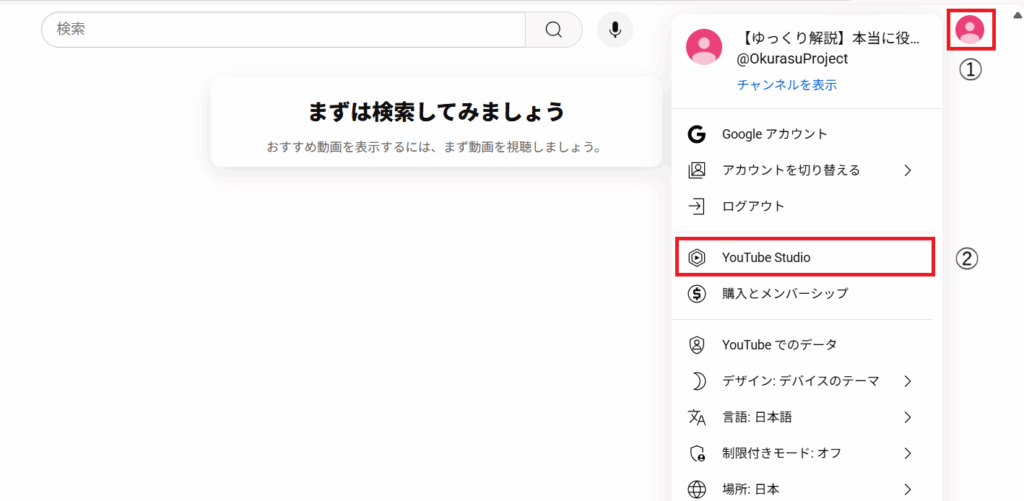Choose ログアウト from the menu
The height and width of the screenshot is (501, 1024).
tap(807, 207)
